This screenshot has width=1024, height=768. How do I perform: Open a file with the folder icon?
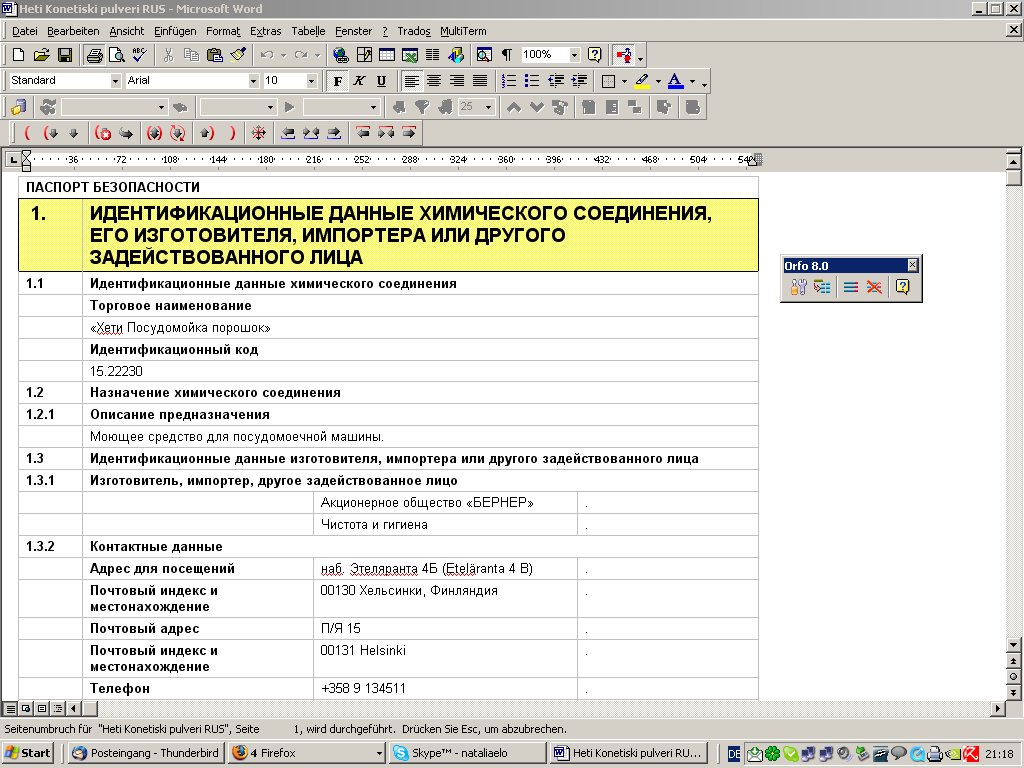coord(41,55)
